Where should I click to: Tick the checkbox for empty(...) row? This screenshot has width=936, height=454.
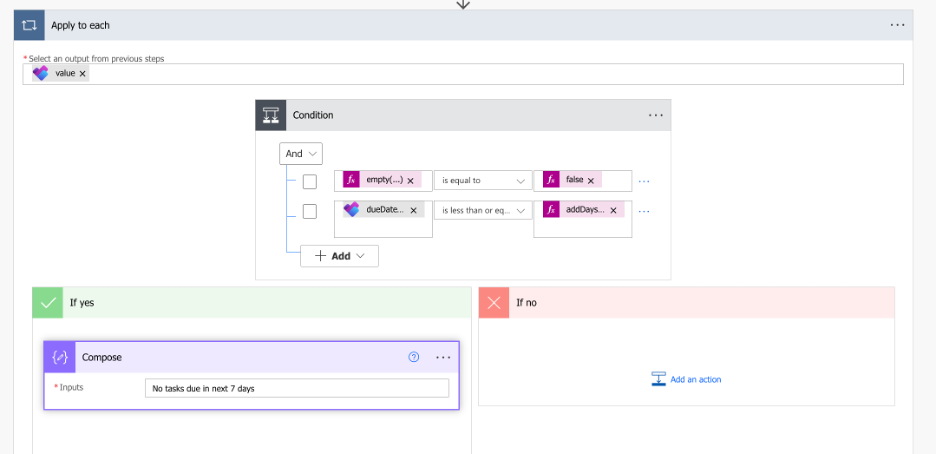point(309,181)
